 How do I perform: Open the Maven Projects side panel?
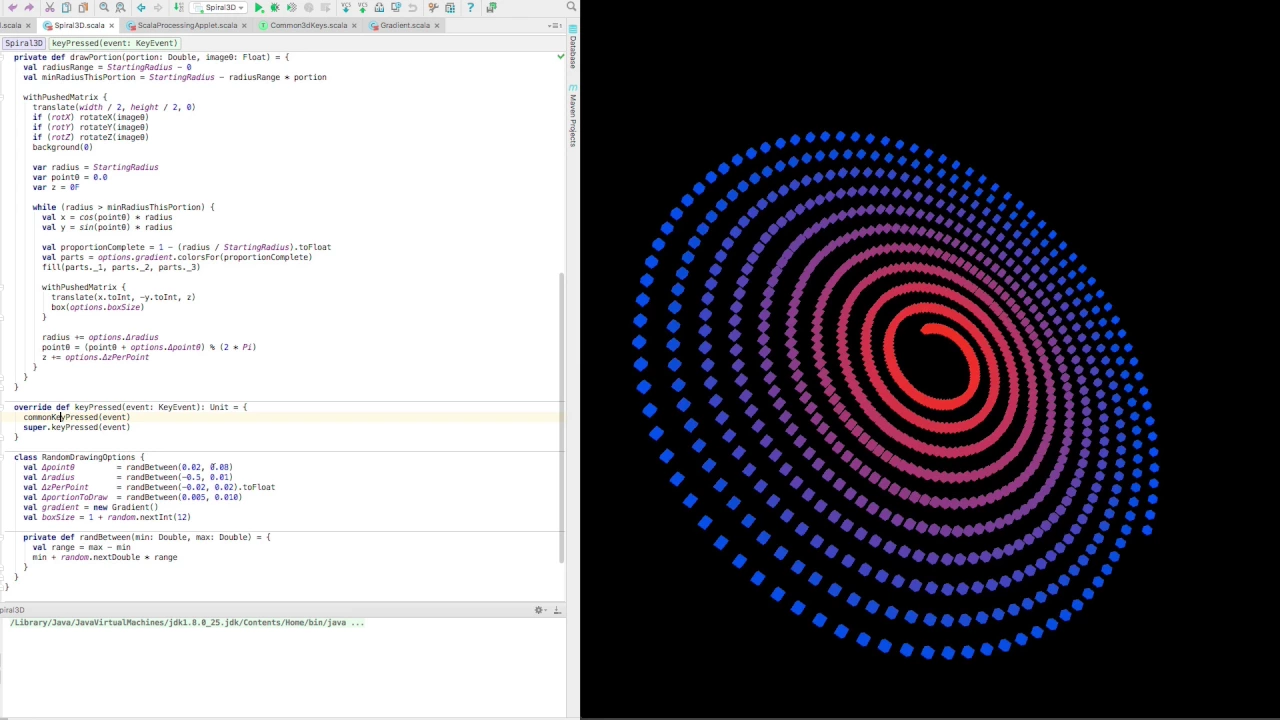[573, 117]
